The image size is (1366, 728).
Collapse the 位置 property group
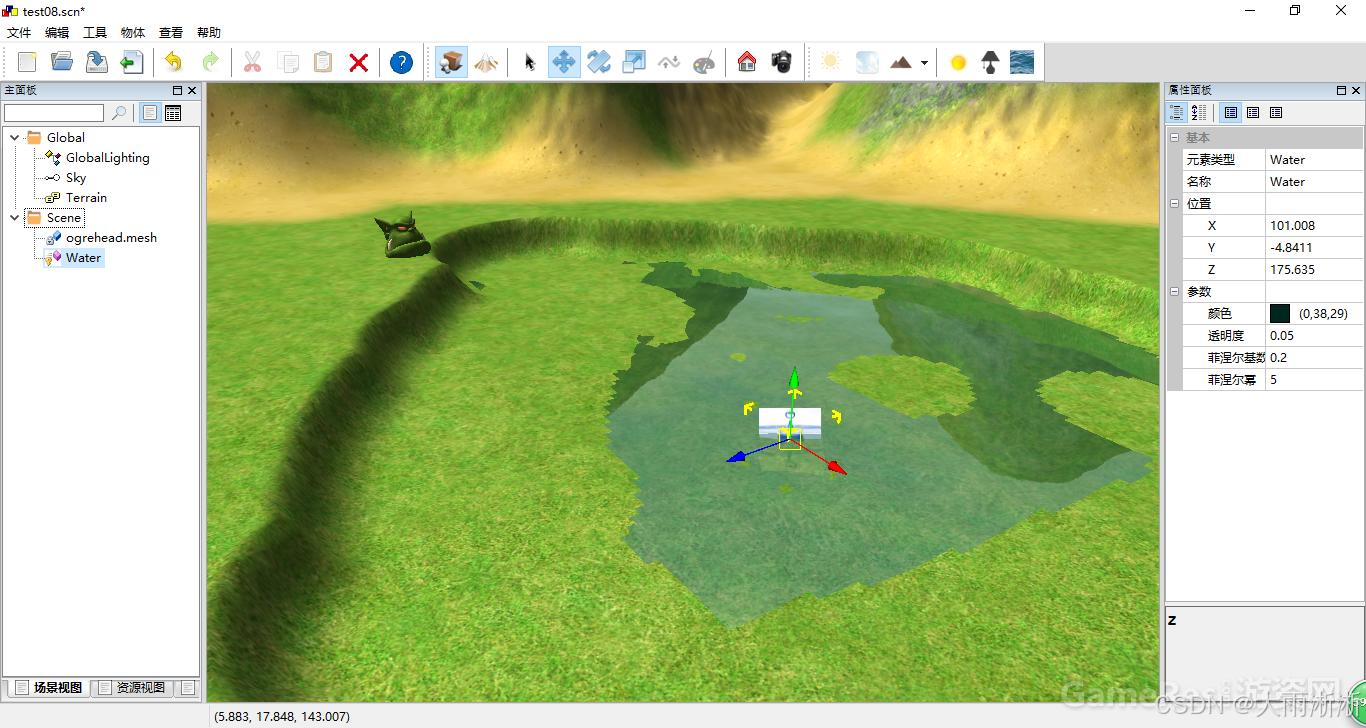1175,204
